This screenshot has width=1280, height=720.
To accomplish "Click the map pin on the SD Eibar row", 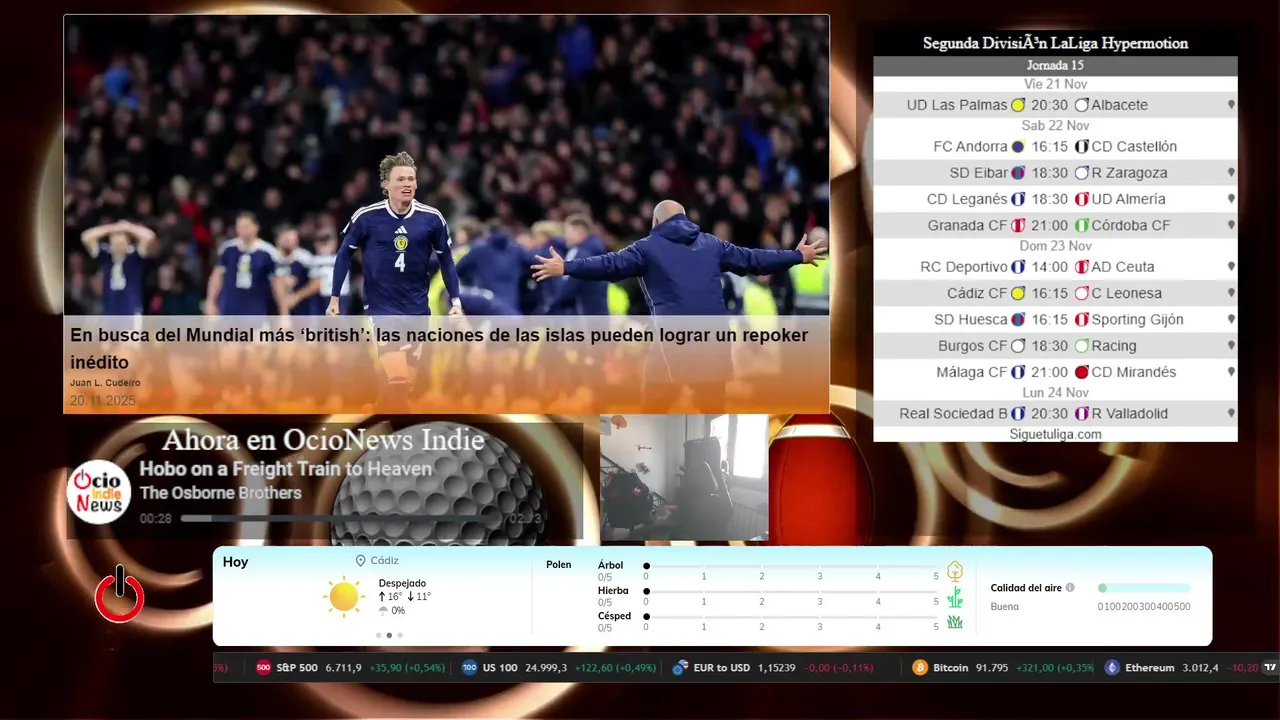I will click(x=1231, y=173).
